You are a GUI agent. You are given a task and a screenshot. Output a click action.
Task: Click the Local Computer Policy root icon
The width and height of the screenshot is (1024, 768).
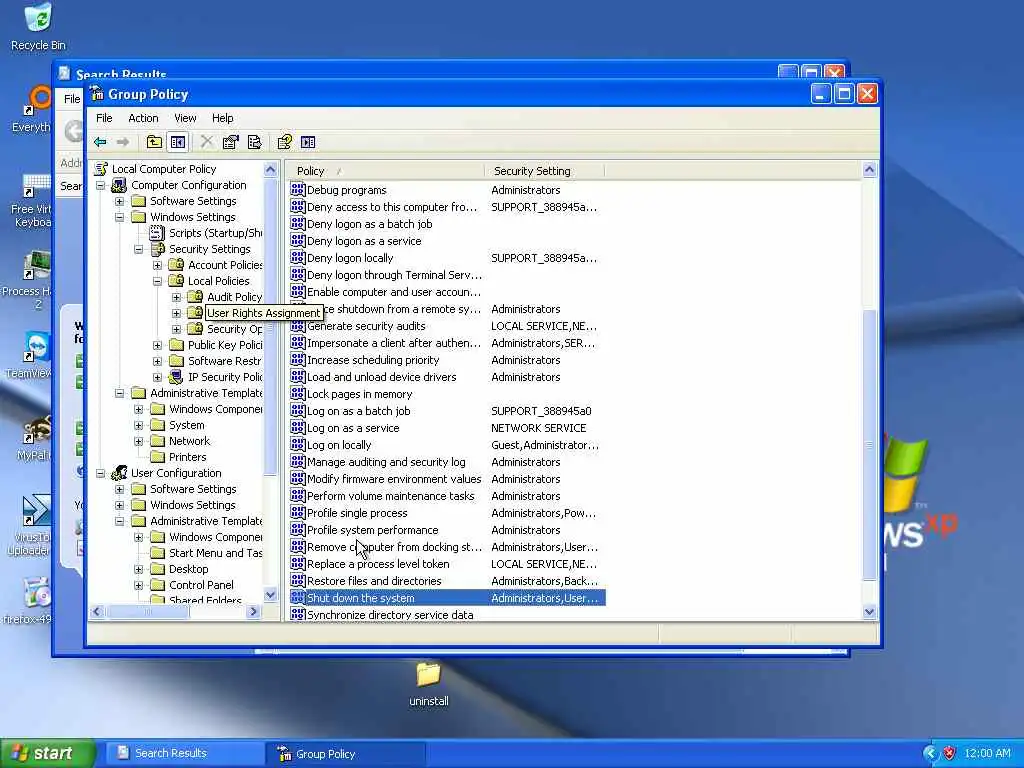click(101, 168)
